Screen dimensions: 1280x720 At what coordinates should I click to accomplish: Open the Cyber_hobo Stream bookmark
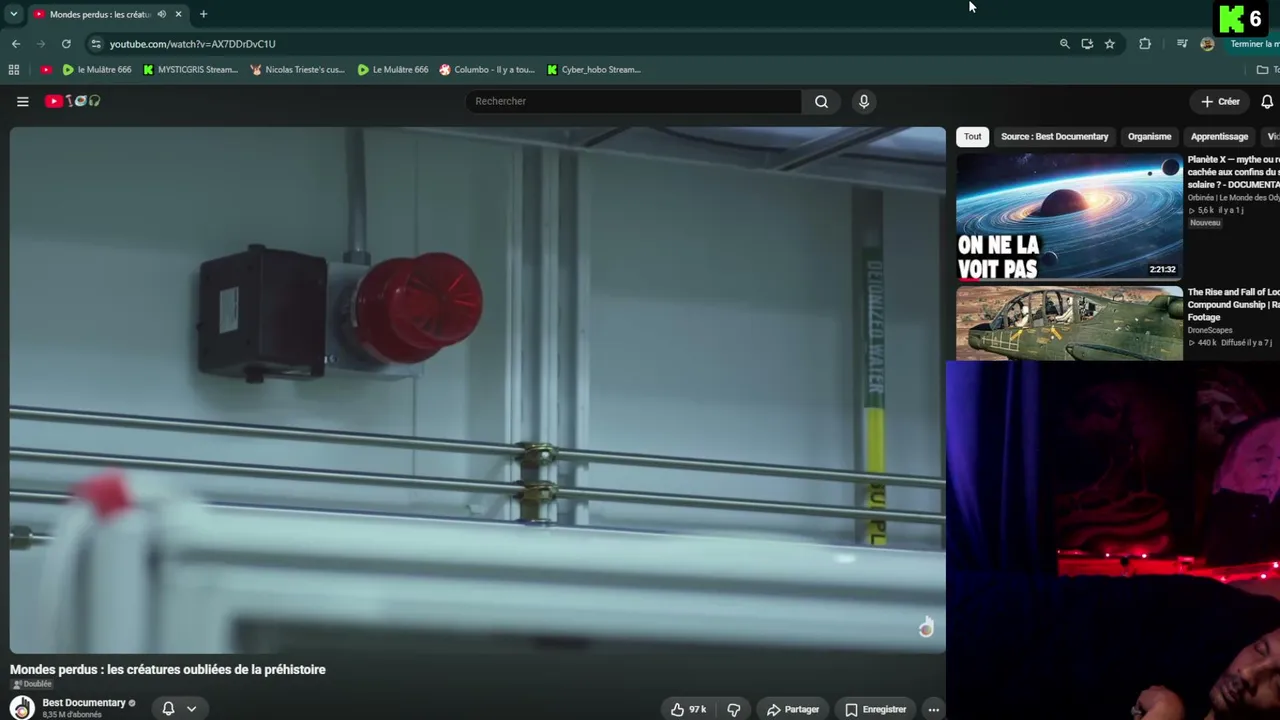[593, 70]
